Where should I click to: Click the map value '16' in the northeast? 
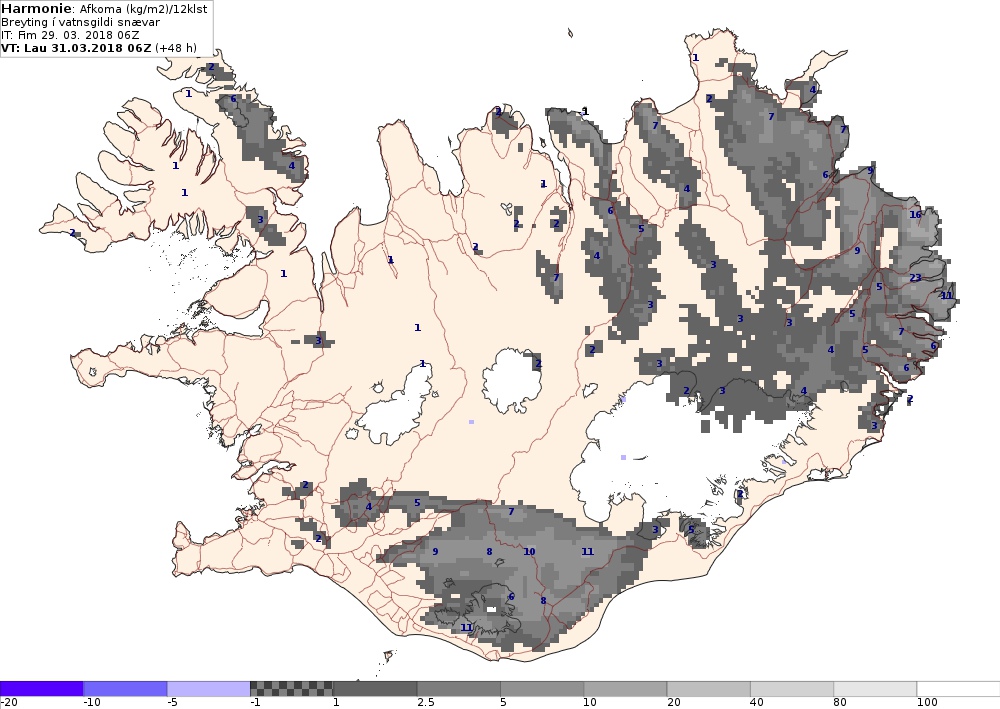point(915,214)
